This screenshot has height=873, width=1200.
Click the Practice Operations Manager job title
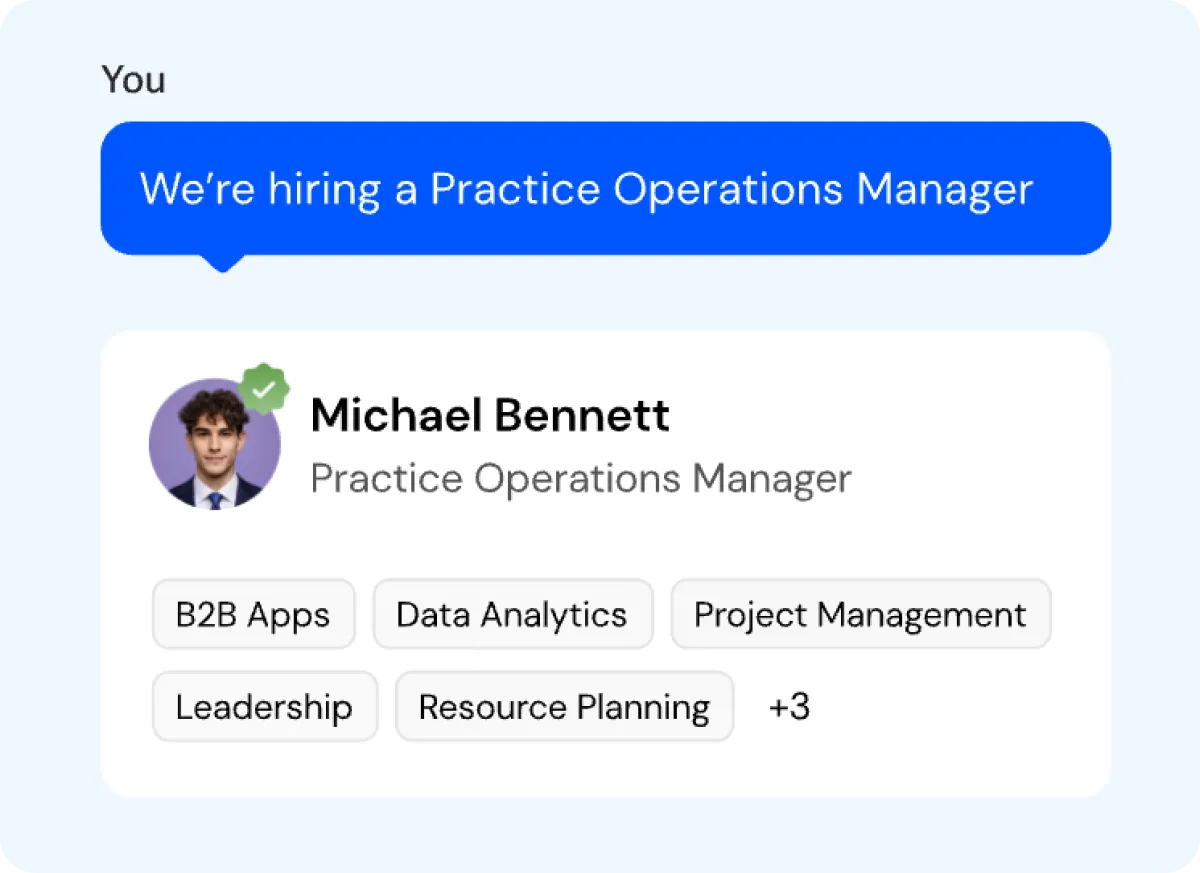580,478
